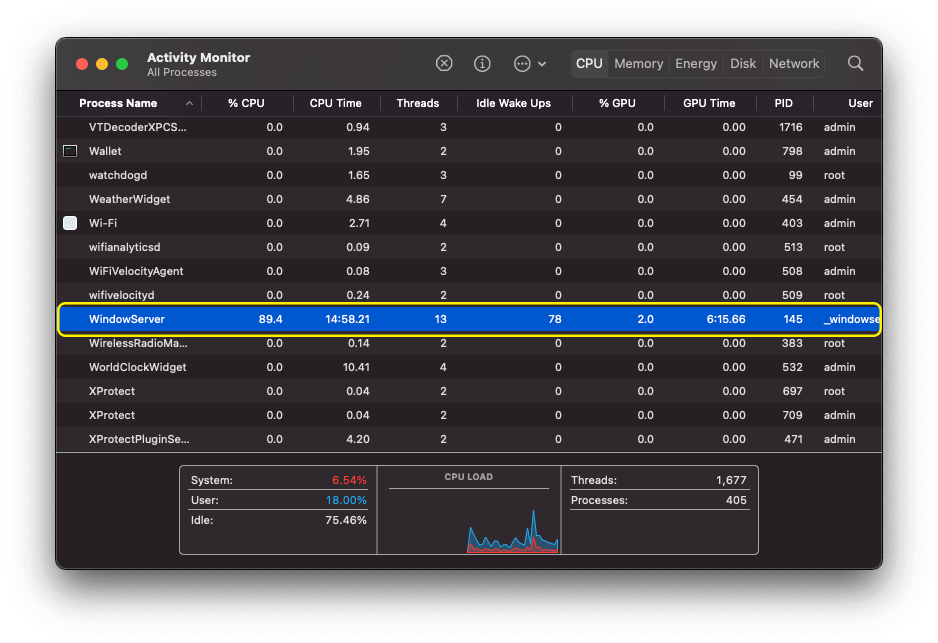Open the ellipsis action menu dropdown
The image size is (938, 643).
[528, 63]
